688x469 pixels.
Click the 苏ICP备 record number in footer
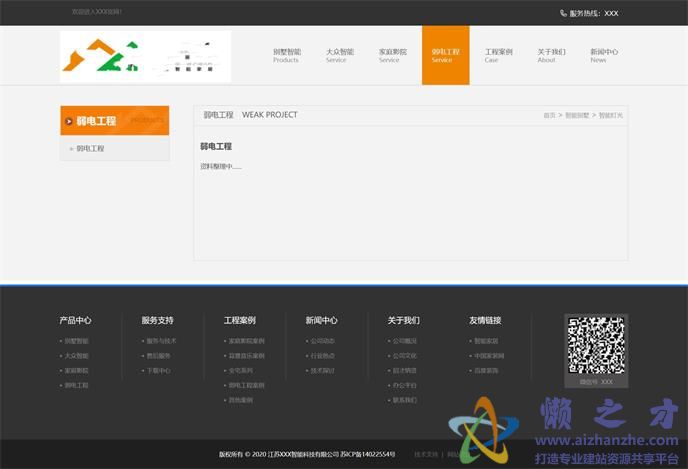pyautogui.click(x=368, y=455)
